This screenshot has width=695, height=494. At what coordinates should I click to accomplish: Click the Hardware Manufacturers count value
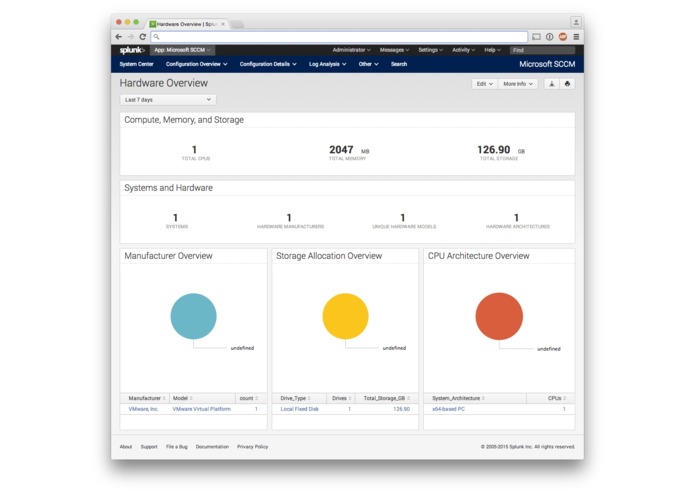tap(289, 218)
